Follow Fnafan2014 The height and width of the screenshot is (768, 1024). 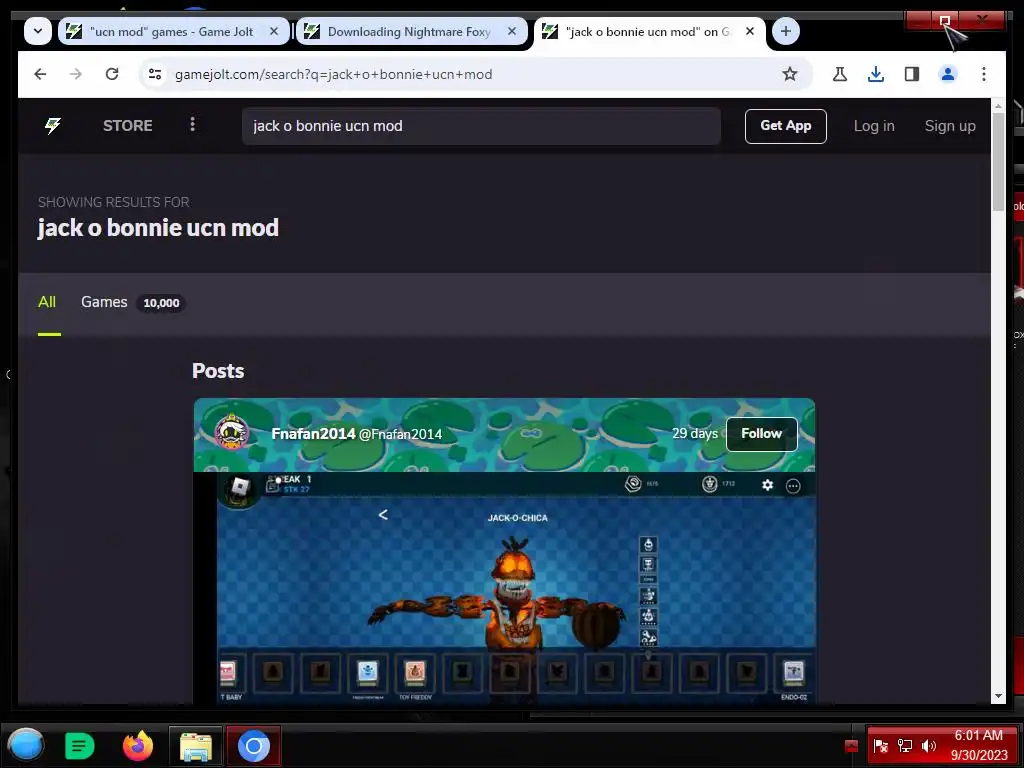[761, 434]
